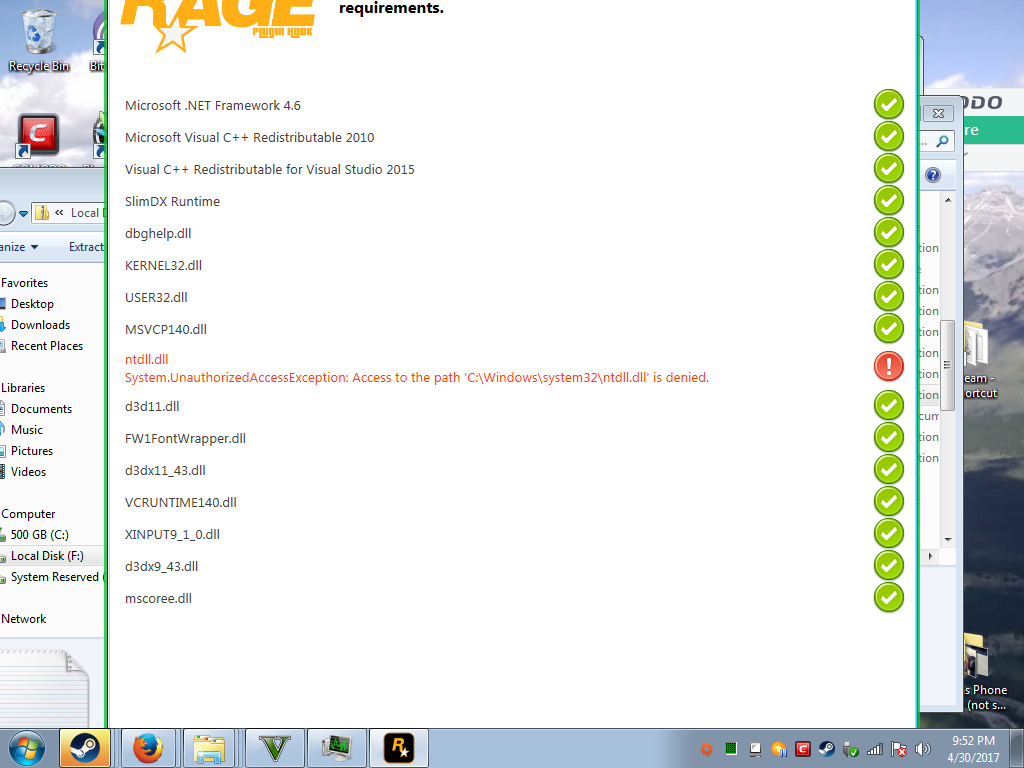Image resolution: width=1024 pixels, height=768 pixels.
Task: Open the recent pages dropdown arrow in Explorer
Action: pos(24,214)
